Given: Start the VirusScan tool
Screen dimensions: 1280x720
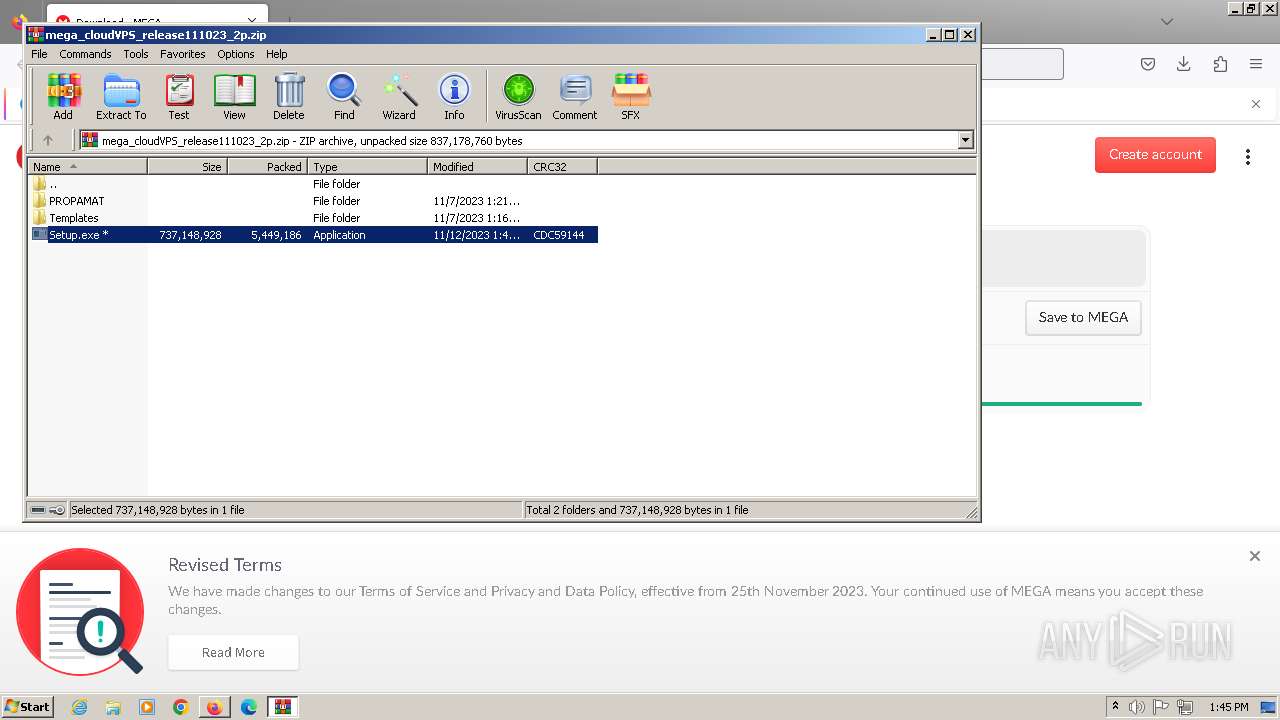Looking at the screenshot, I should coord(518,97).
